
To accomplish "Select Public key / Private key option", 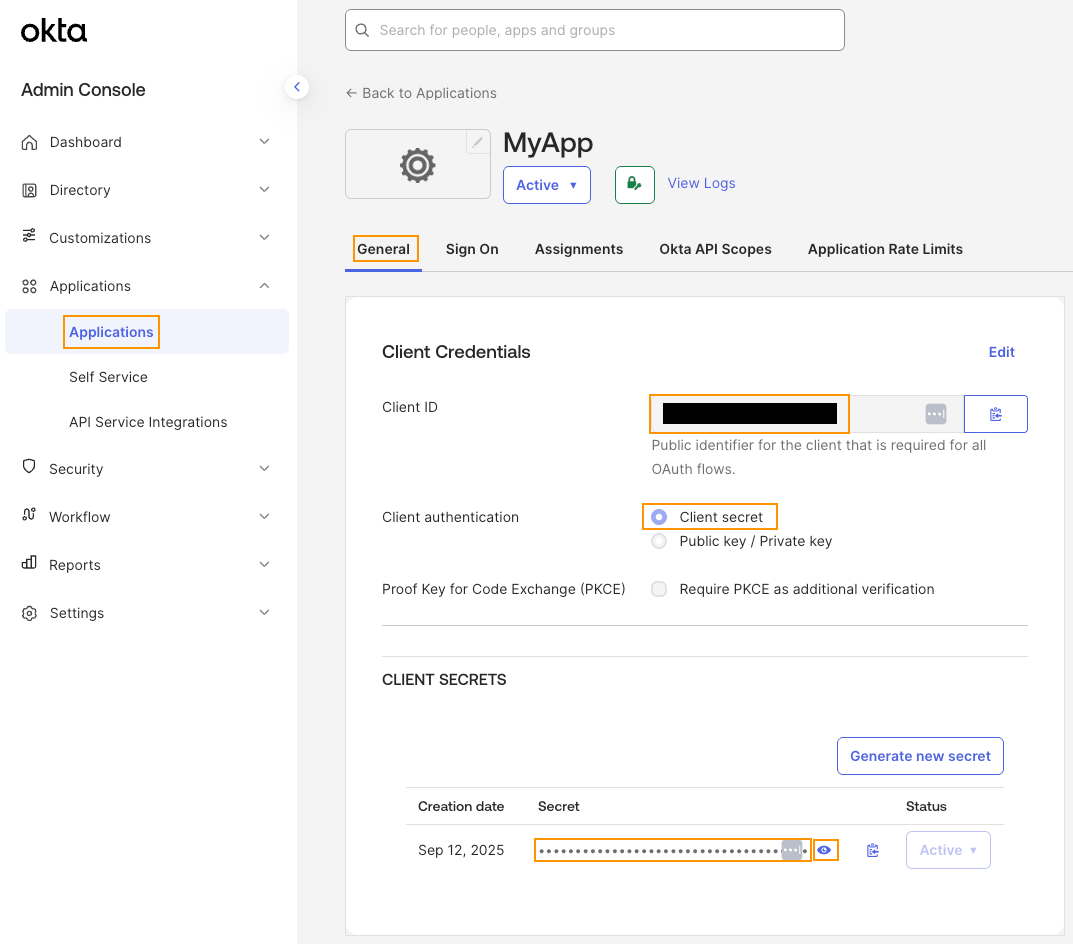I will [x=658, y=541].
